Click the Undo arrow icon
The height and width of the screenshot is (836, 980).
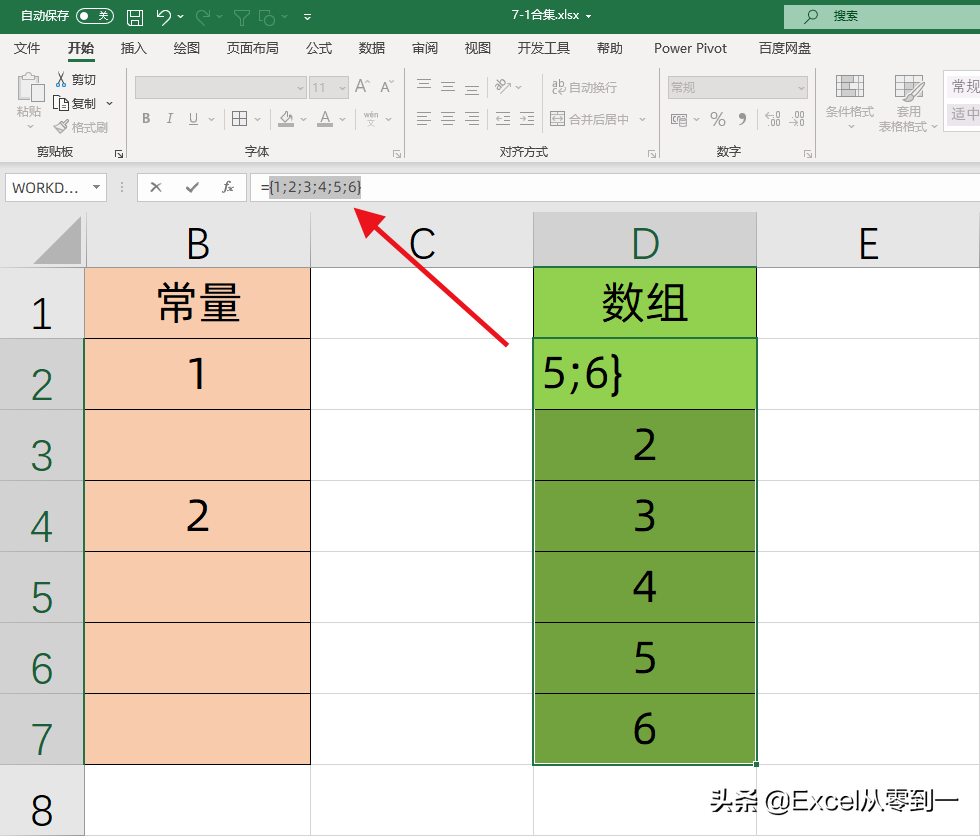[164, 17]
